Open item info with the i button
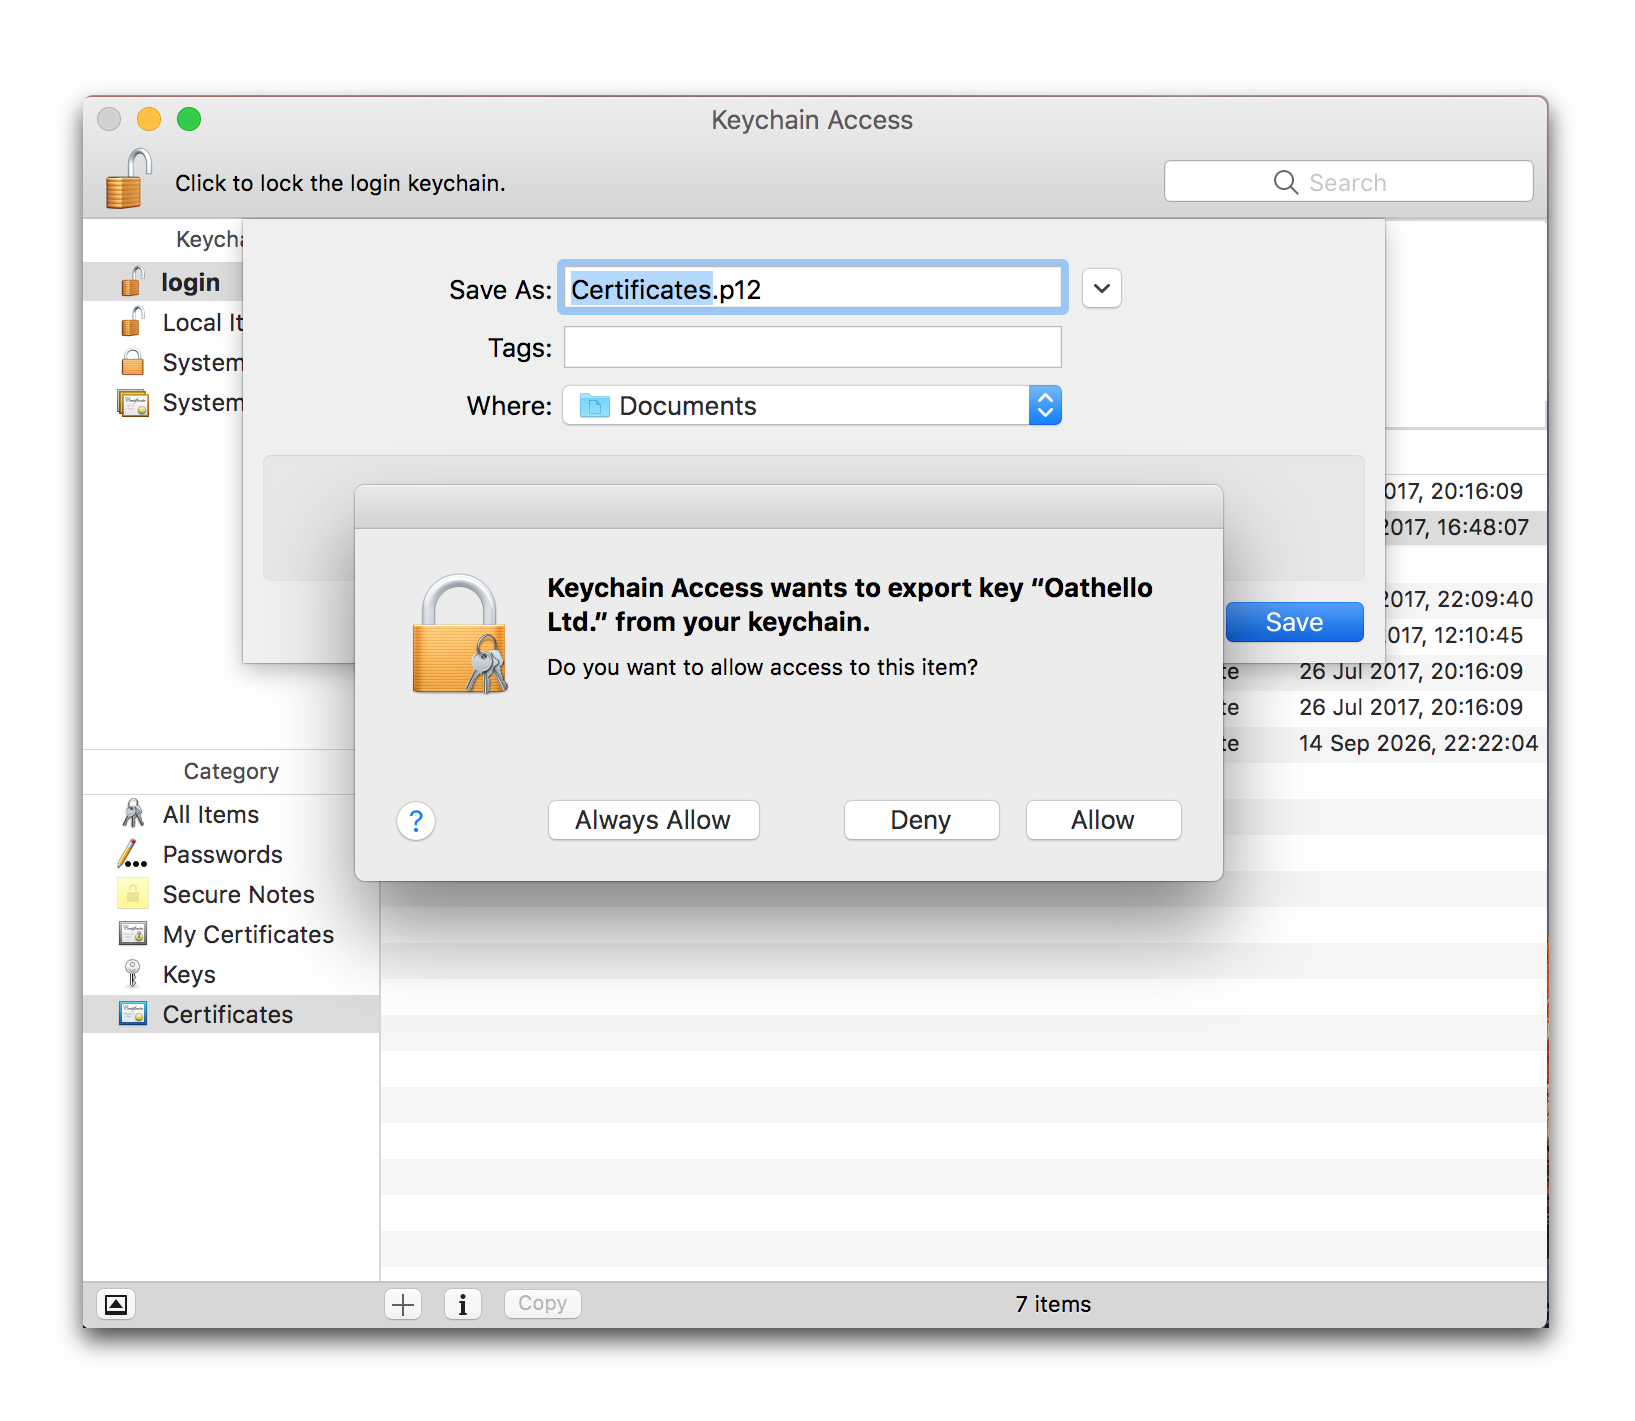Viewport: 1635px width, 1421px height. pos(462,1304)
